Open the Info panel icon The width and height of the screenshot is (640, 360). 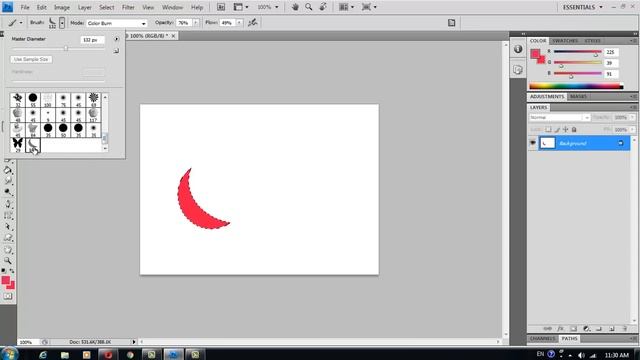coord(518,49)
